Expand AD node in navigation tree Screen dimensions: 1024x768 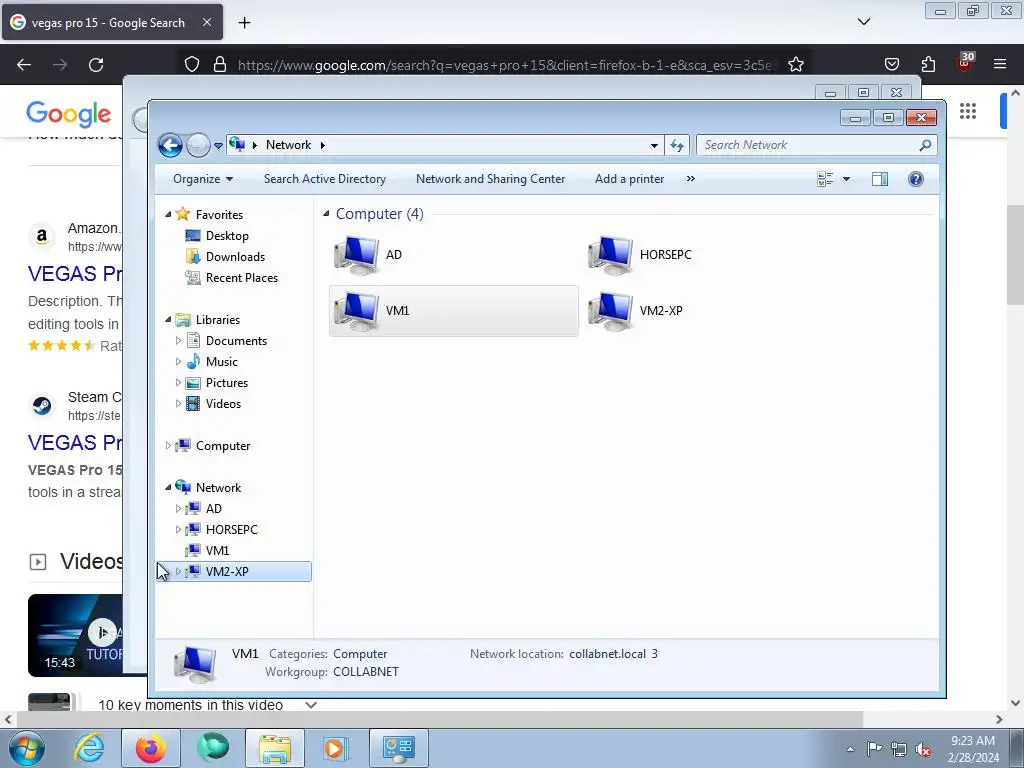(178, 509)
